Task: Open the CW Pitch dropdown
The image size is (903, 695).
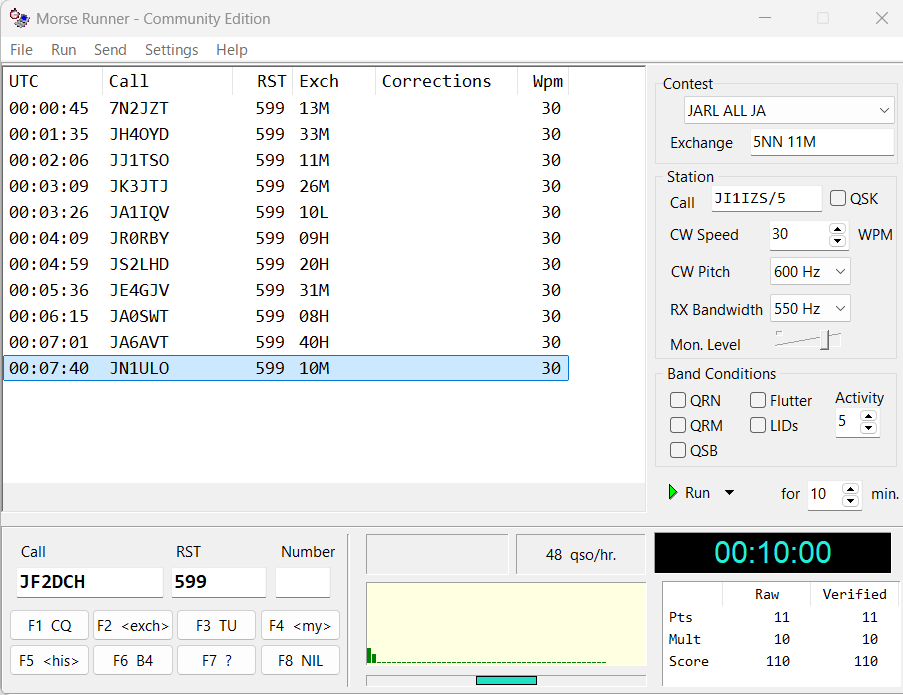Action: point(810,271)
